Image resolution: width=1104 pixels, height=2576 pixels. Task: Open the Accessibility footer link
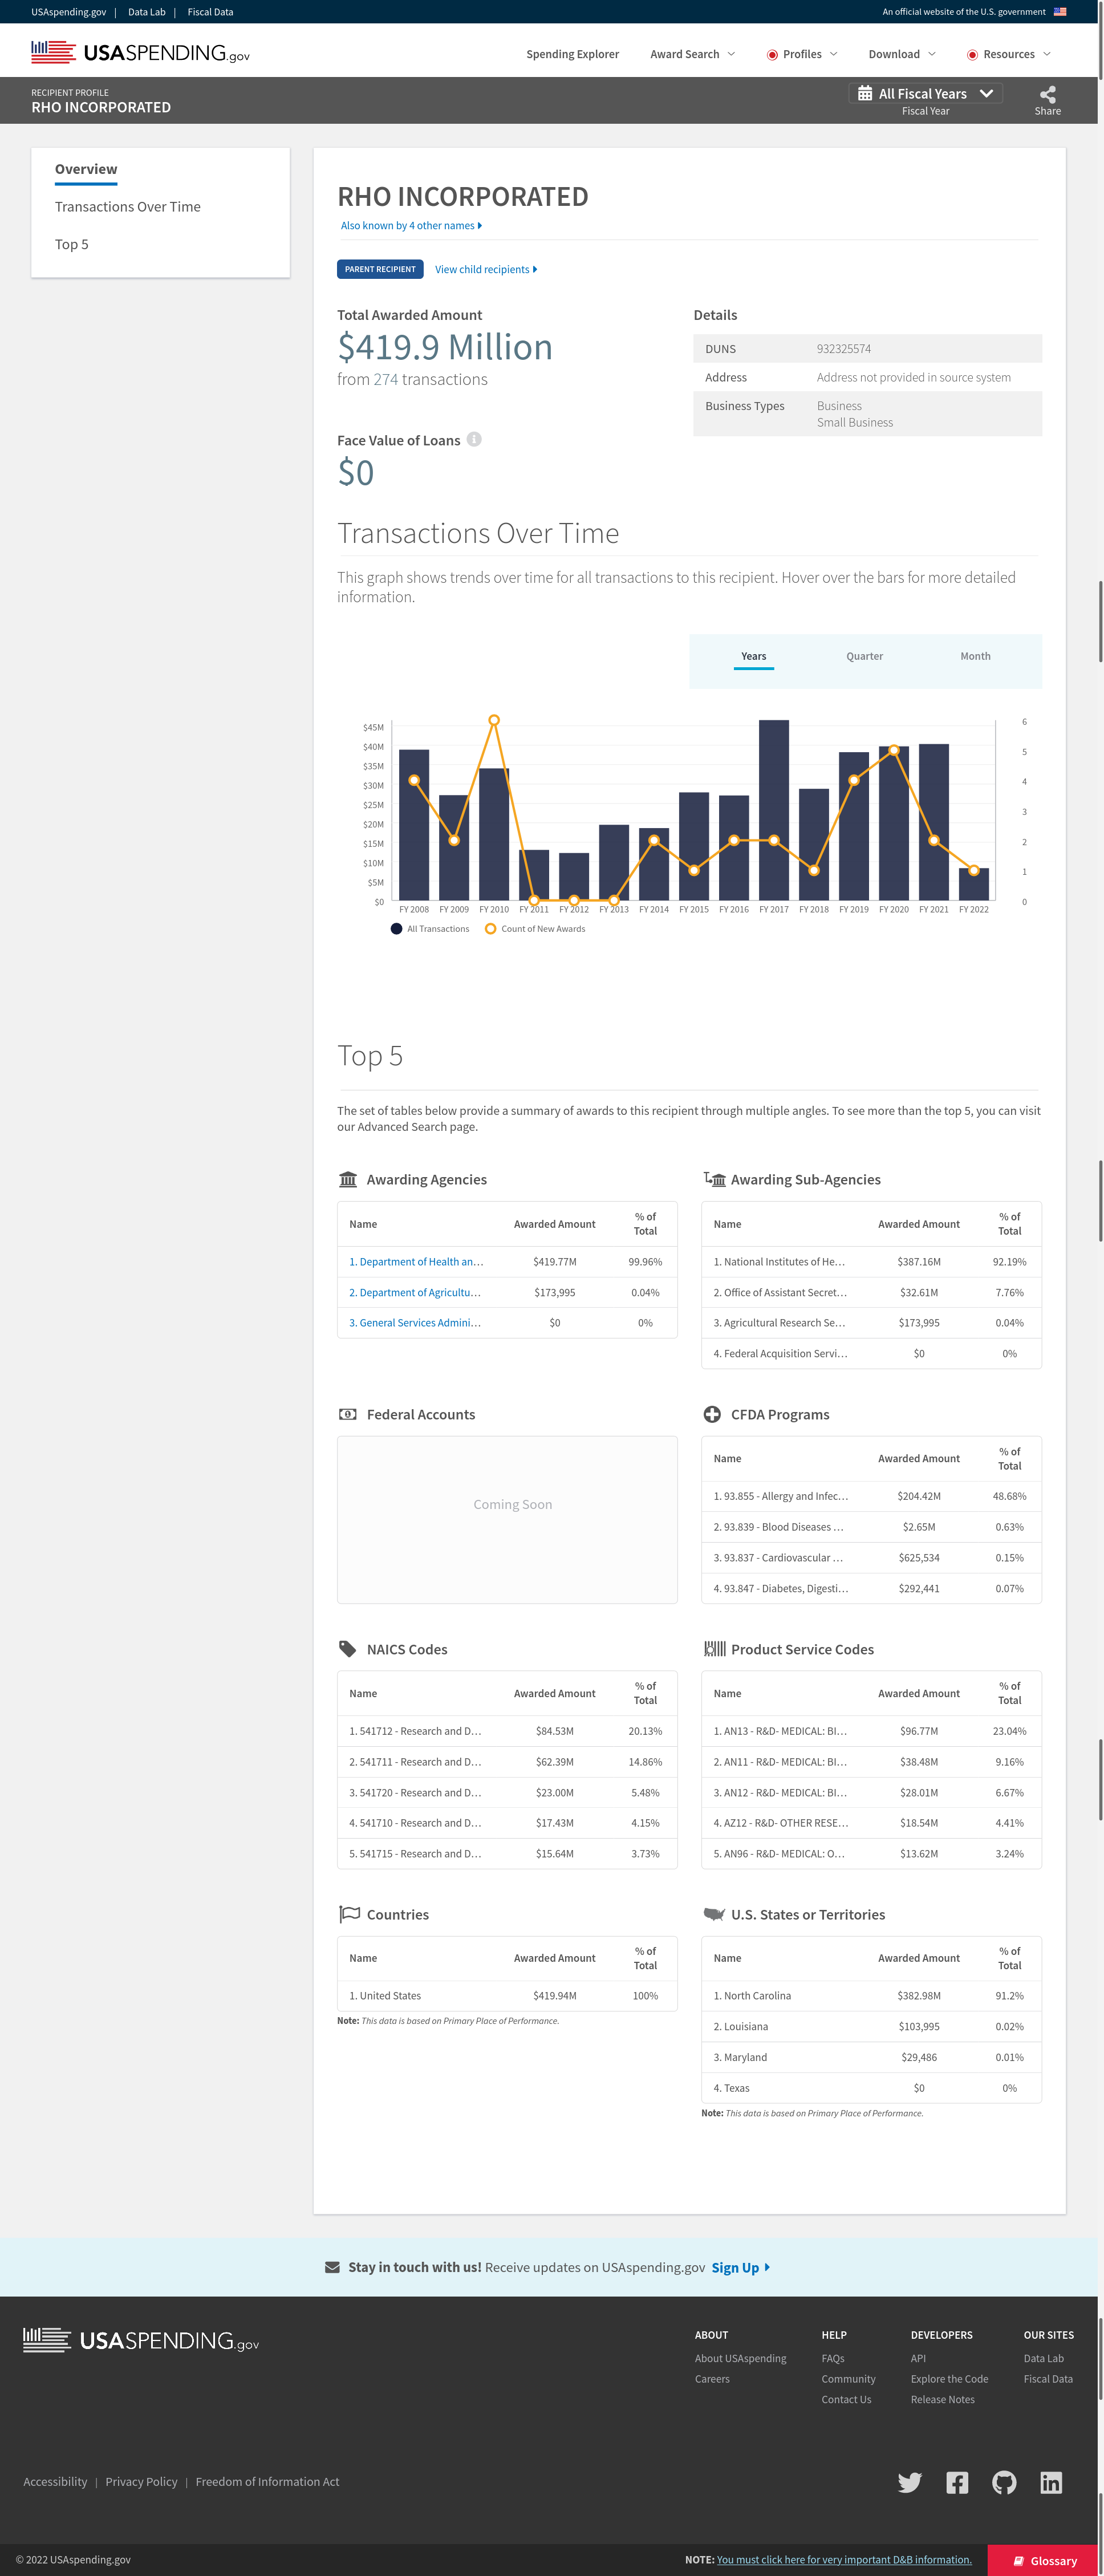click(55, 2482)
